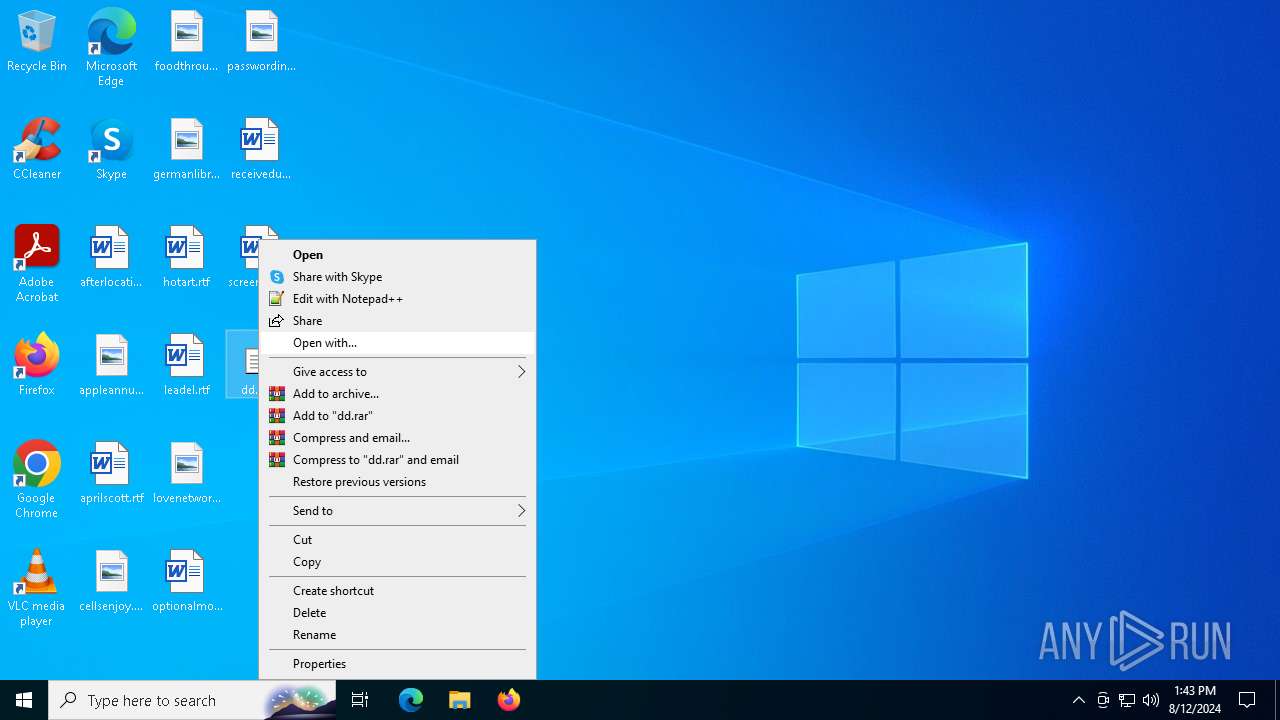
Task: Select the Skype desktop shortcut
Action: point(111,149)
